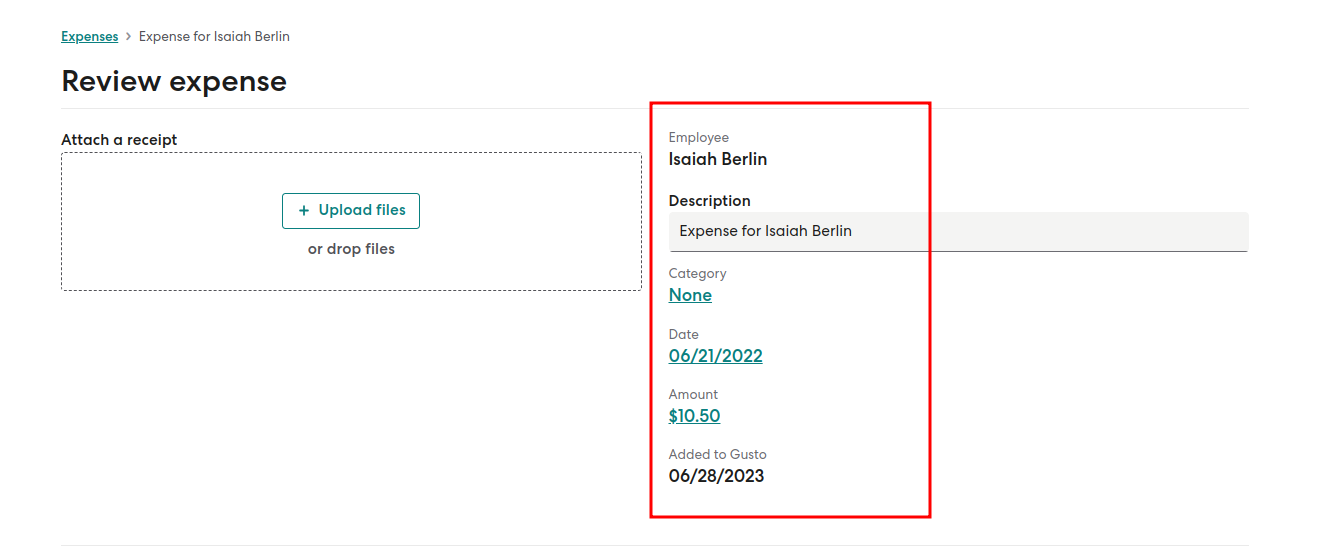Screen dimensions: 1330x560
Task: Click the Amount label
Action: [x=693, y=394]
